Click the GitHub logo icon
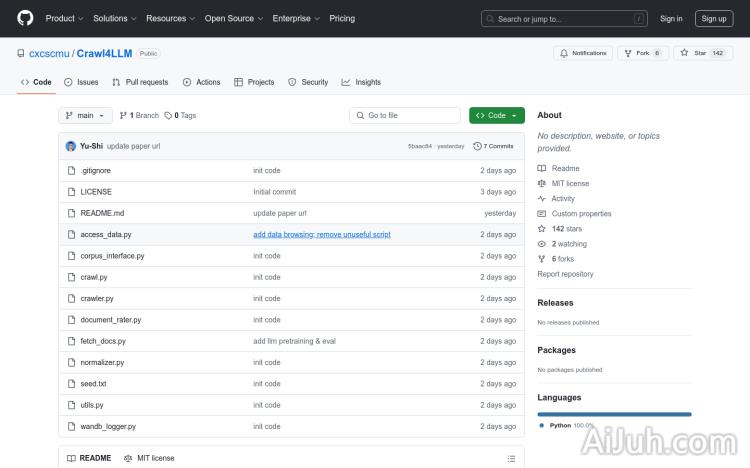The image size is (750, 468). coord(25,18)
